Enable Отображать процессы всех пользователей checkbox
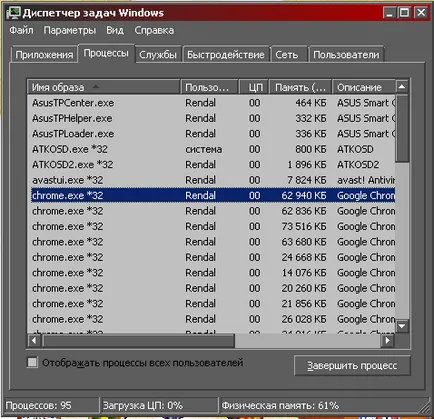Viewport: 434px width, 419px height. 32,362
